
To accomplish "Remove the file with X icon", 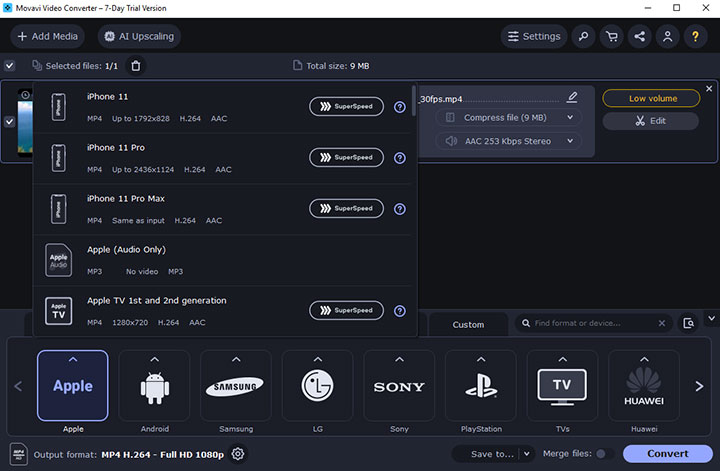I will [x=709, y=89].
